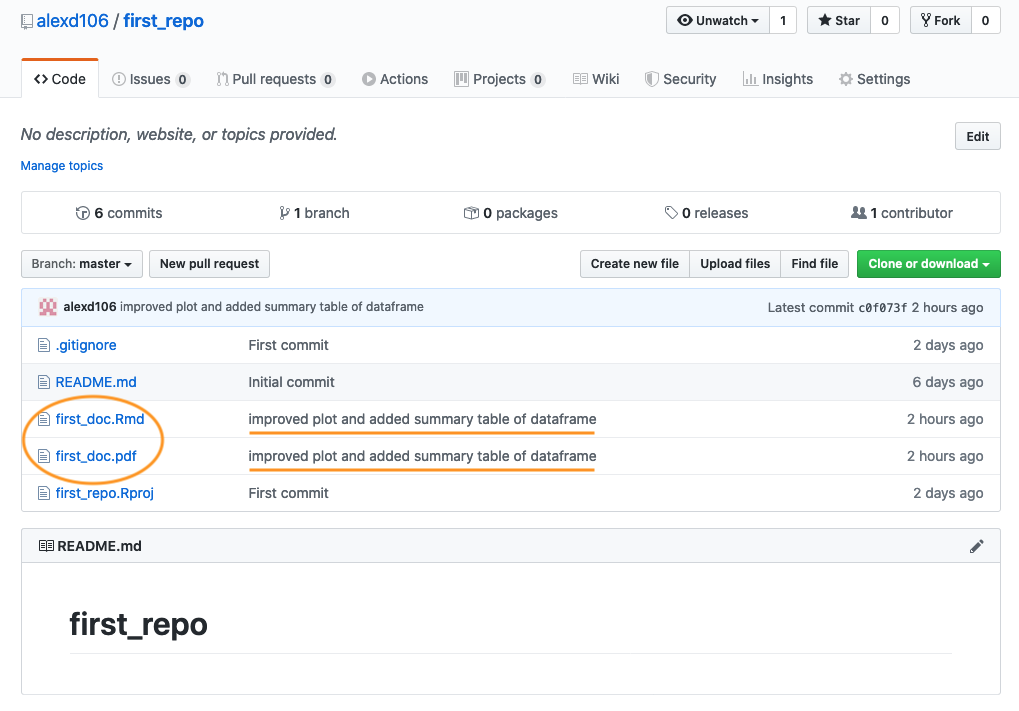This screenshot has height=711, width=1019.
Task: Click the pencil icon to edit README.md
Action: pos(977,546)
